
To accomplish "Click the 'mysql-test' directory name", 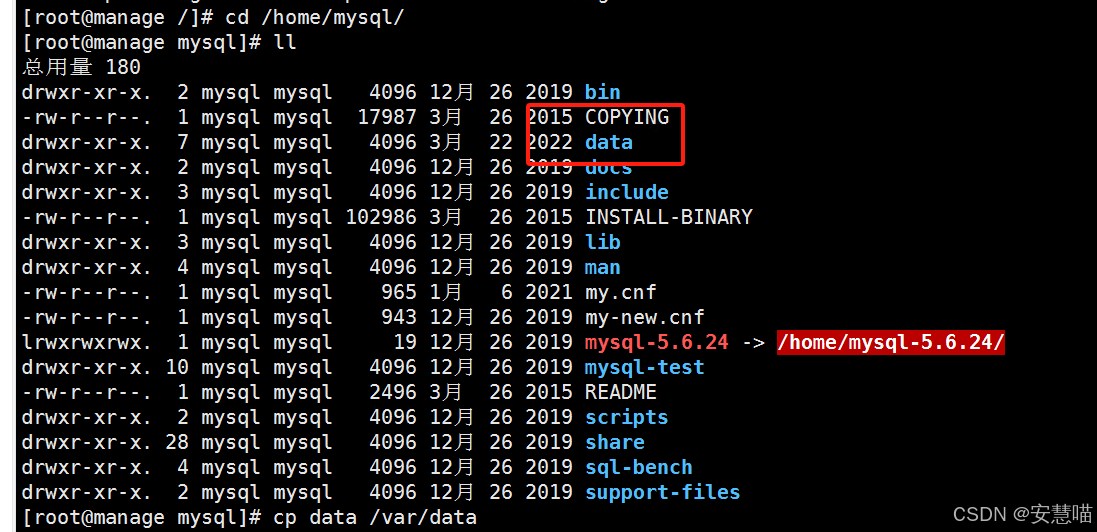I will pos(644,368).
